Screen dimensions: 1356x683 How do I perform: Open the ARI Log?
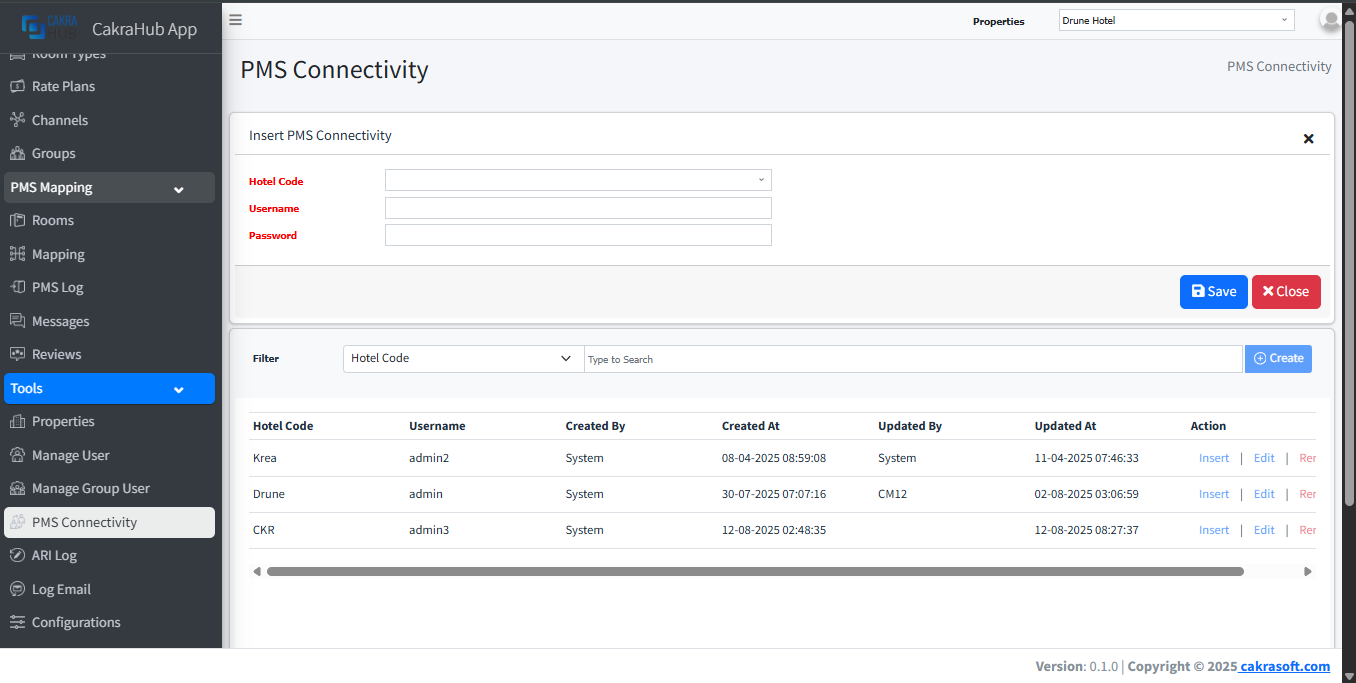(55, 555)
